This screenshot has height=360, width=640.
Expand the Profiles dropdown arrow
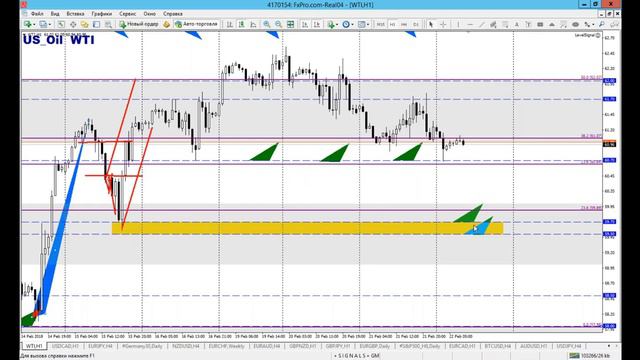click(50, 24)
